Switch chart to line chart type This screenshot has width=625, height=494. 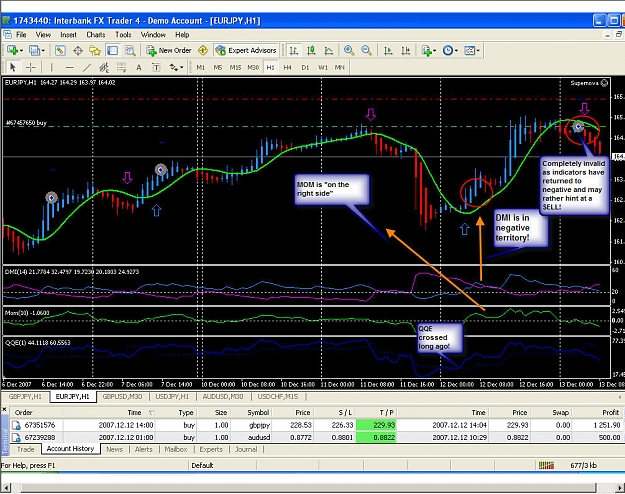(328, 51)
